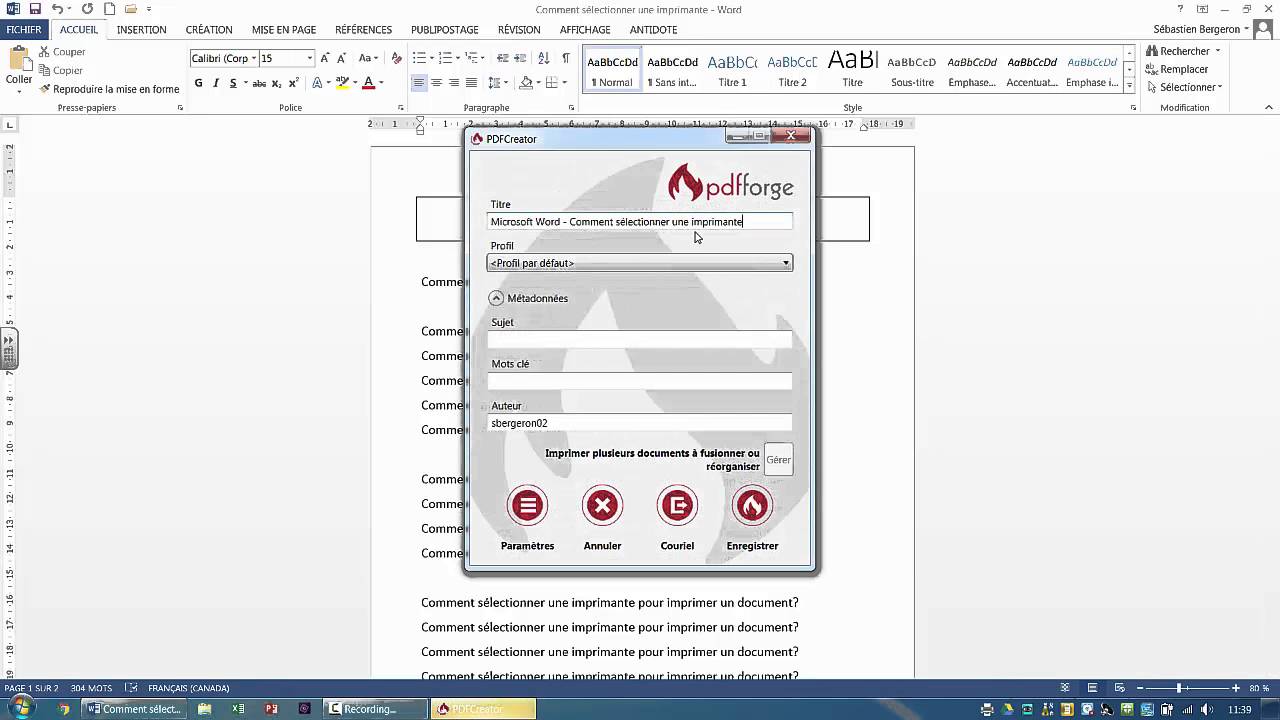Viewport: 1280px width, 720px height.
Task: Click FRANÇAIS (CANADA) language in status bar
Action: point(189,688)
